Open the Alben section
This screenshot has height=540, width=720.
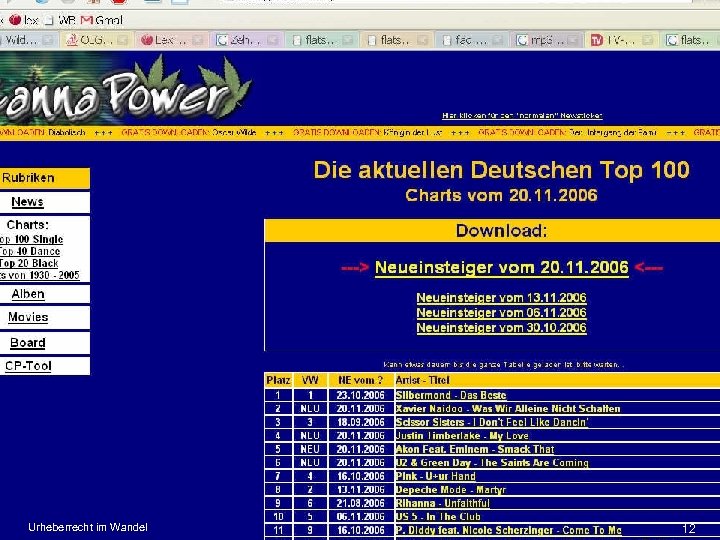point(28,294)
